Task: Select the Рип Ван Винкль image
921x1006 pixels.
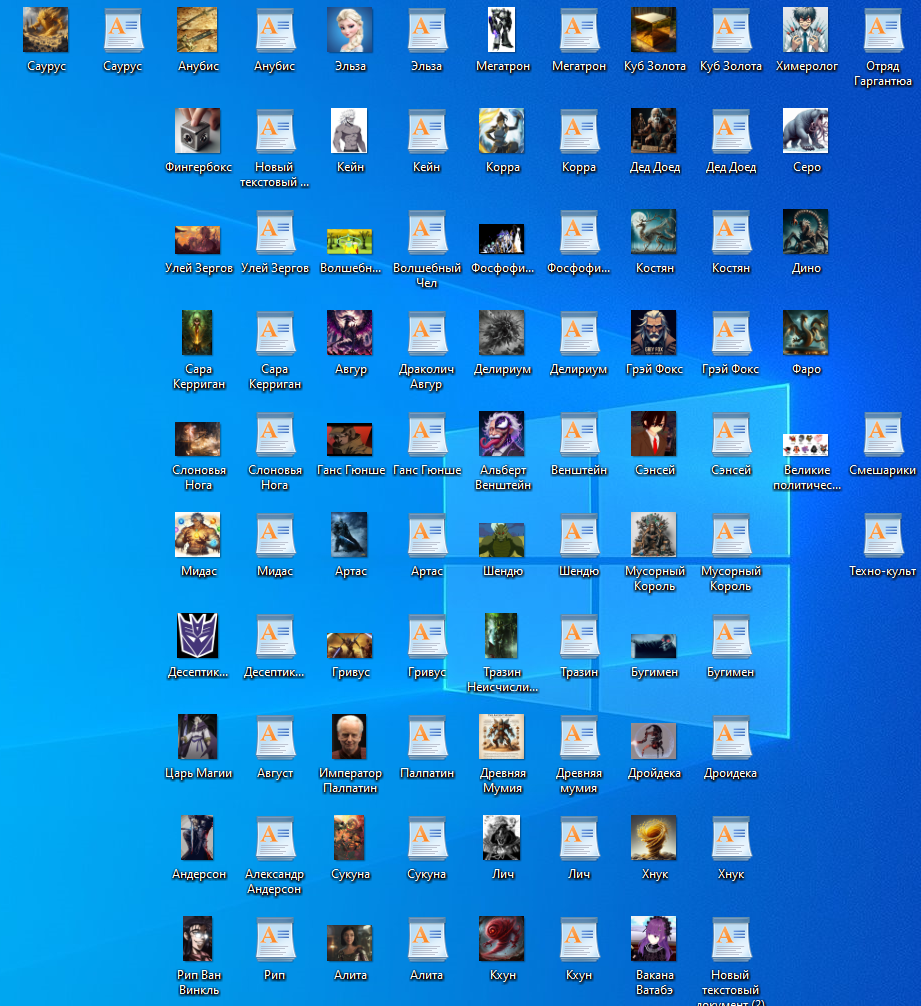Action: 198,939
